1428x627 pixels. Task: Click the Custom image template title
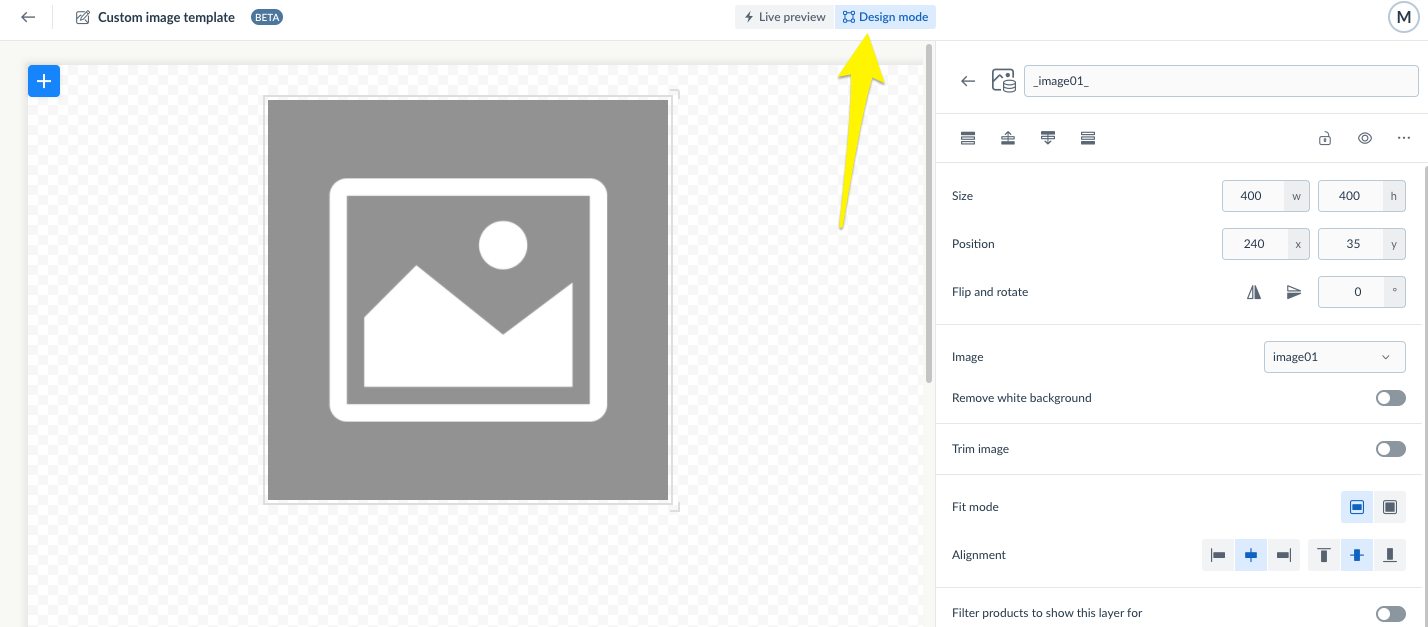(x=166, y=17)
